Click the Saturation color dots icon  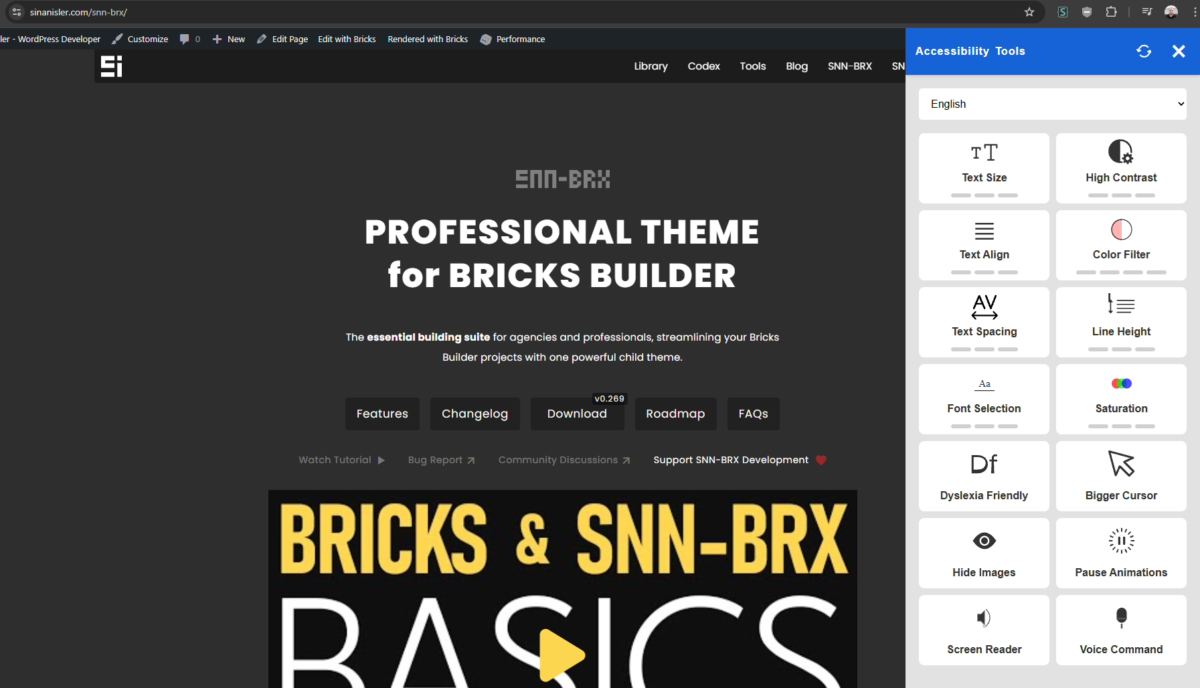point(1121,383)
